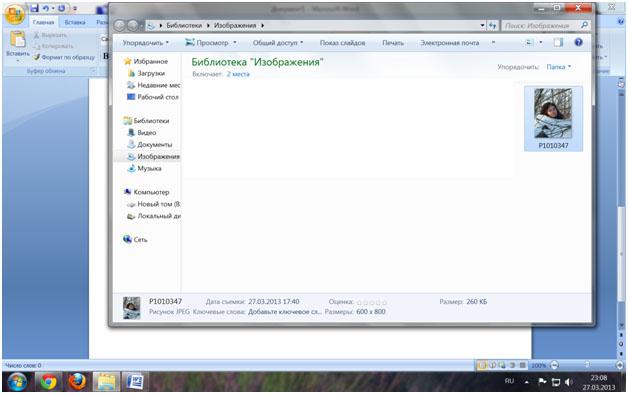Open the Office button menu in Word
Screen dimensions: 628x394
(x=15, y=15)
